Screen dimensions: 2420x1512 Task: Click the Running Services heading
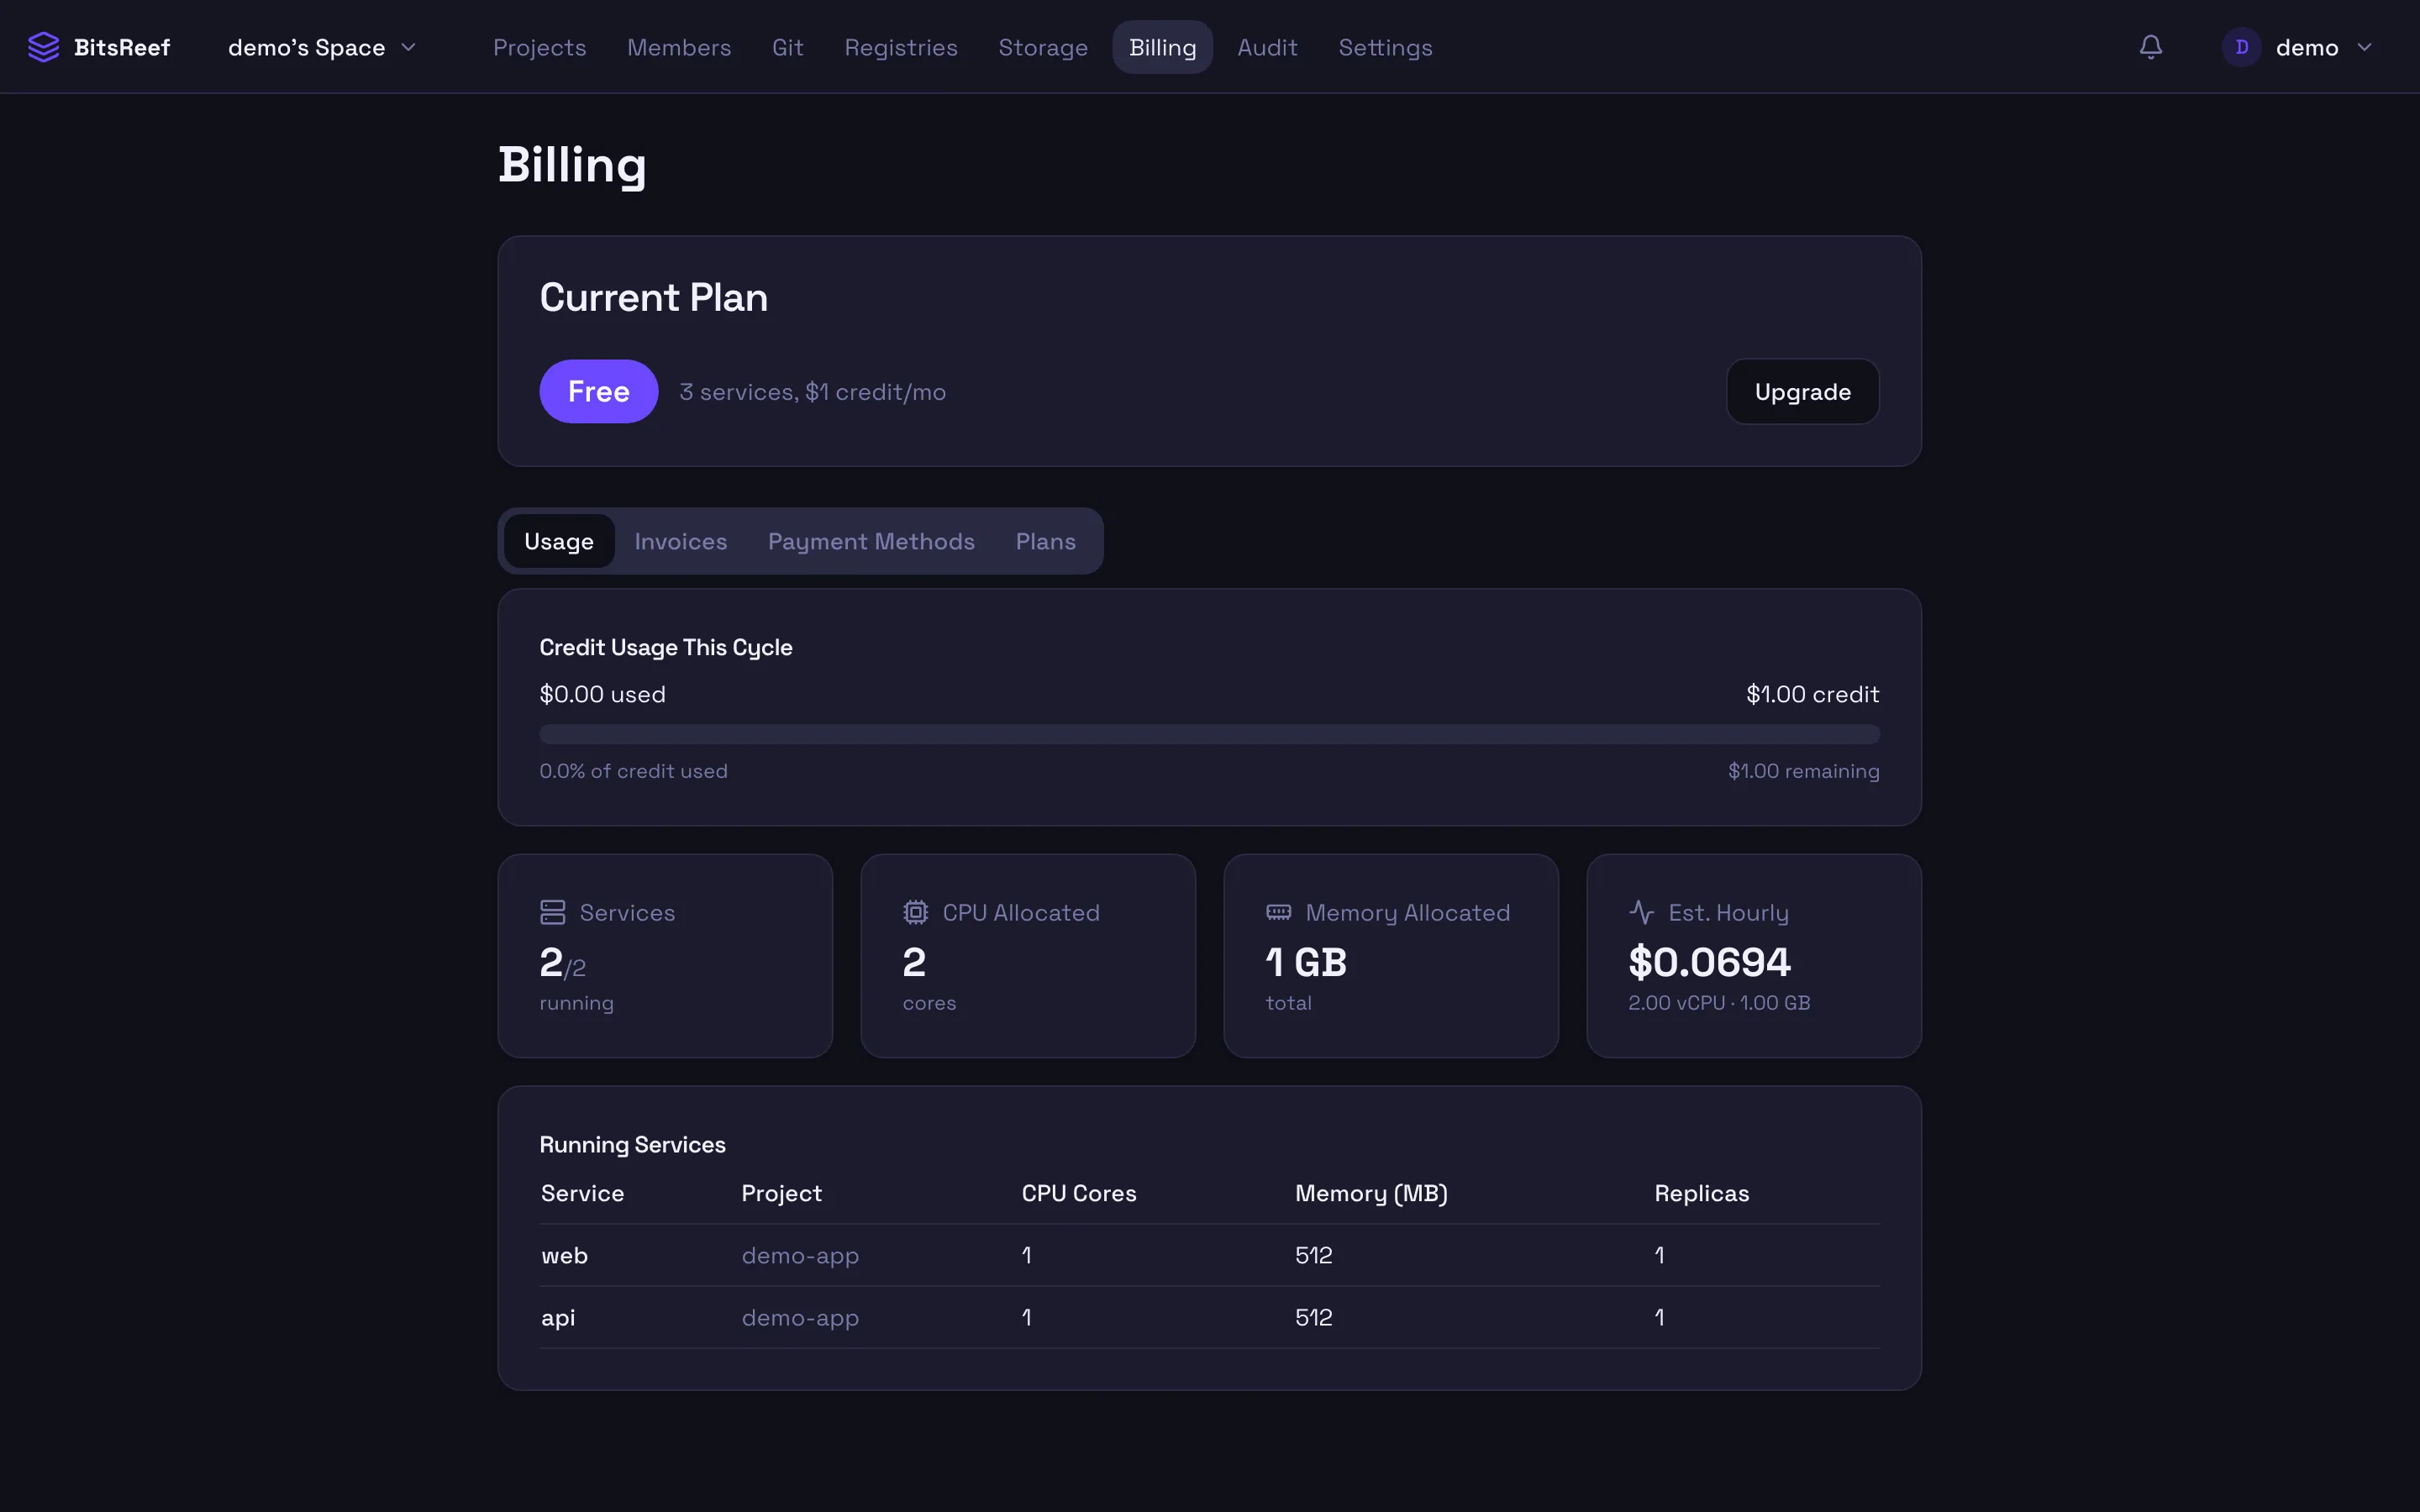coord(632,1144)
